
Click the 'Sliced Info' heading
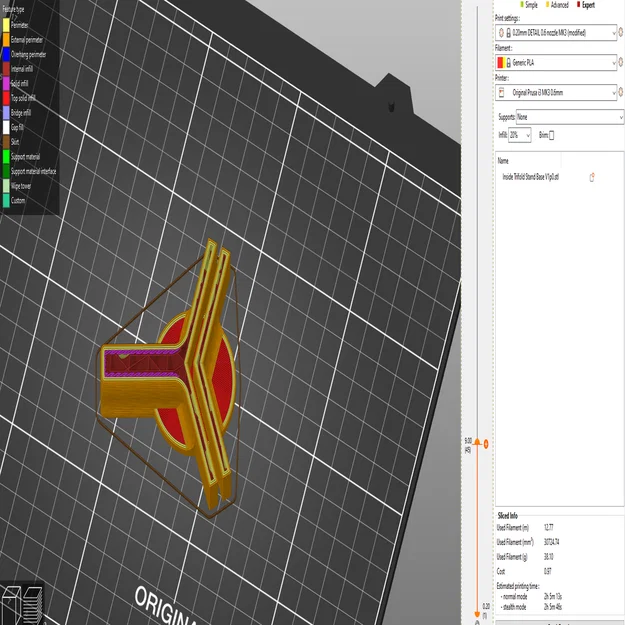click(x=507, y=515)
